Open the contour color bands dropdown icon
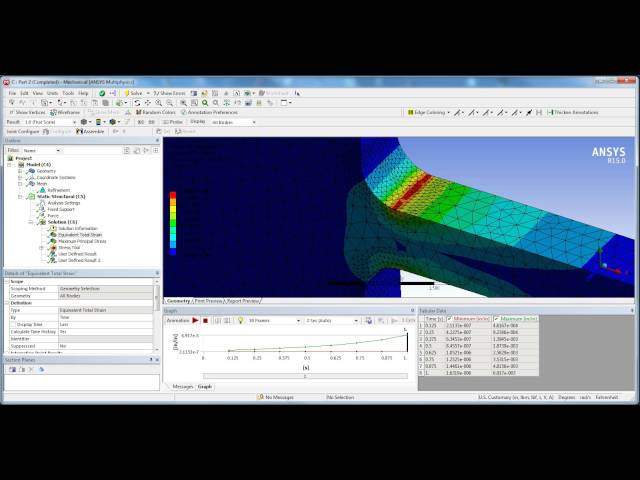The width and height of the screenshot is (640, 480). coord(99,122)
